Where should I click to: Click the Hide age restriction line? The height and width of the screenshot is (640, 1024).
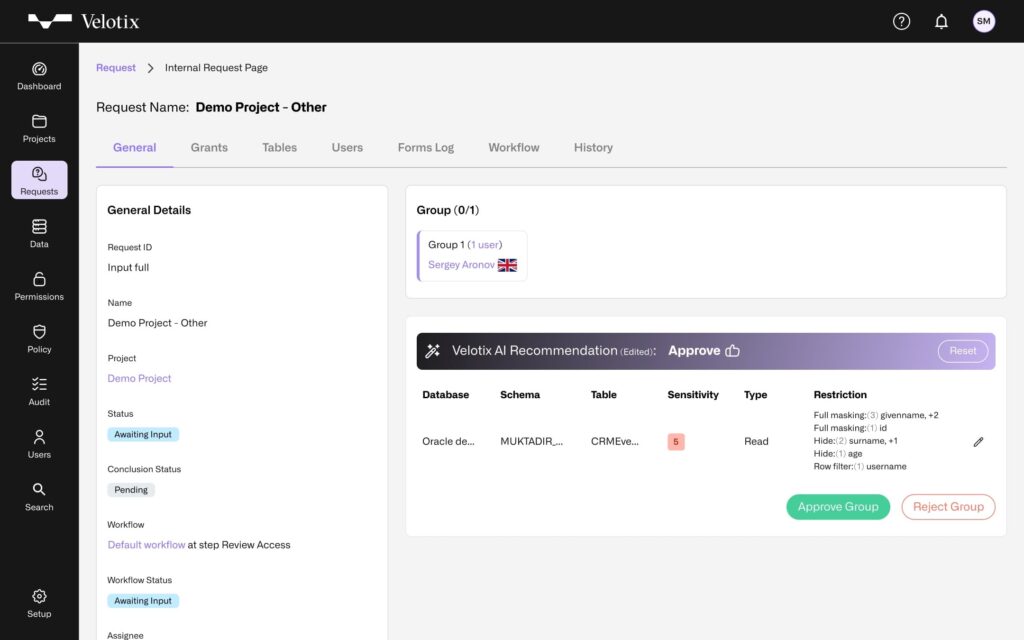point(838,453)
